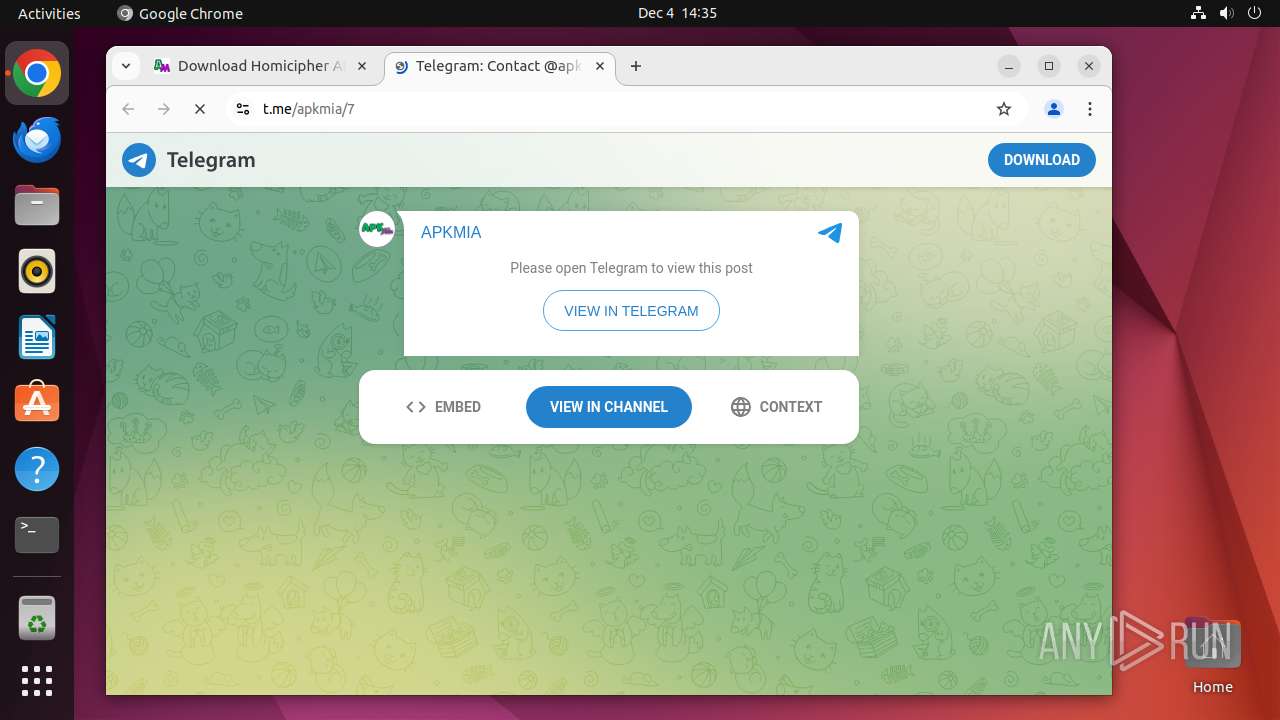Click VIEW IN CHANNEL button
This screenshot has width=1280, height=720.
[608, 407]
